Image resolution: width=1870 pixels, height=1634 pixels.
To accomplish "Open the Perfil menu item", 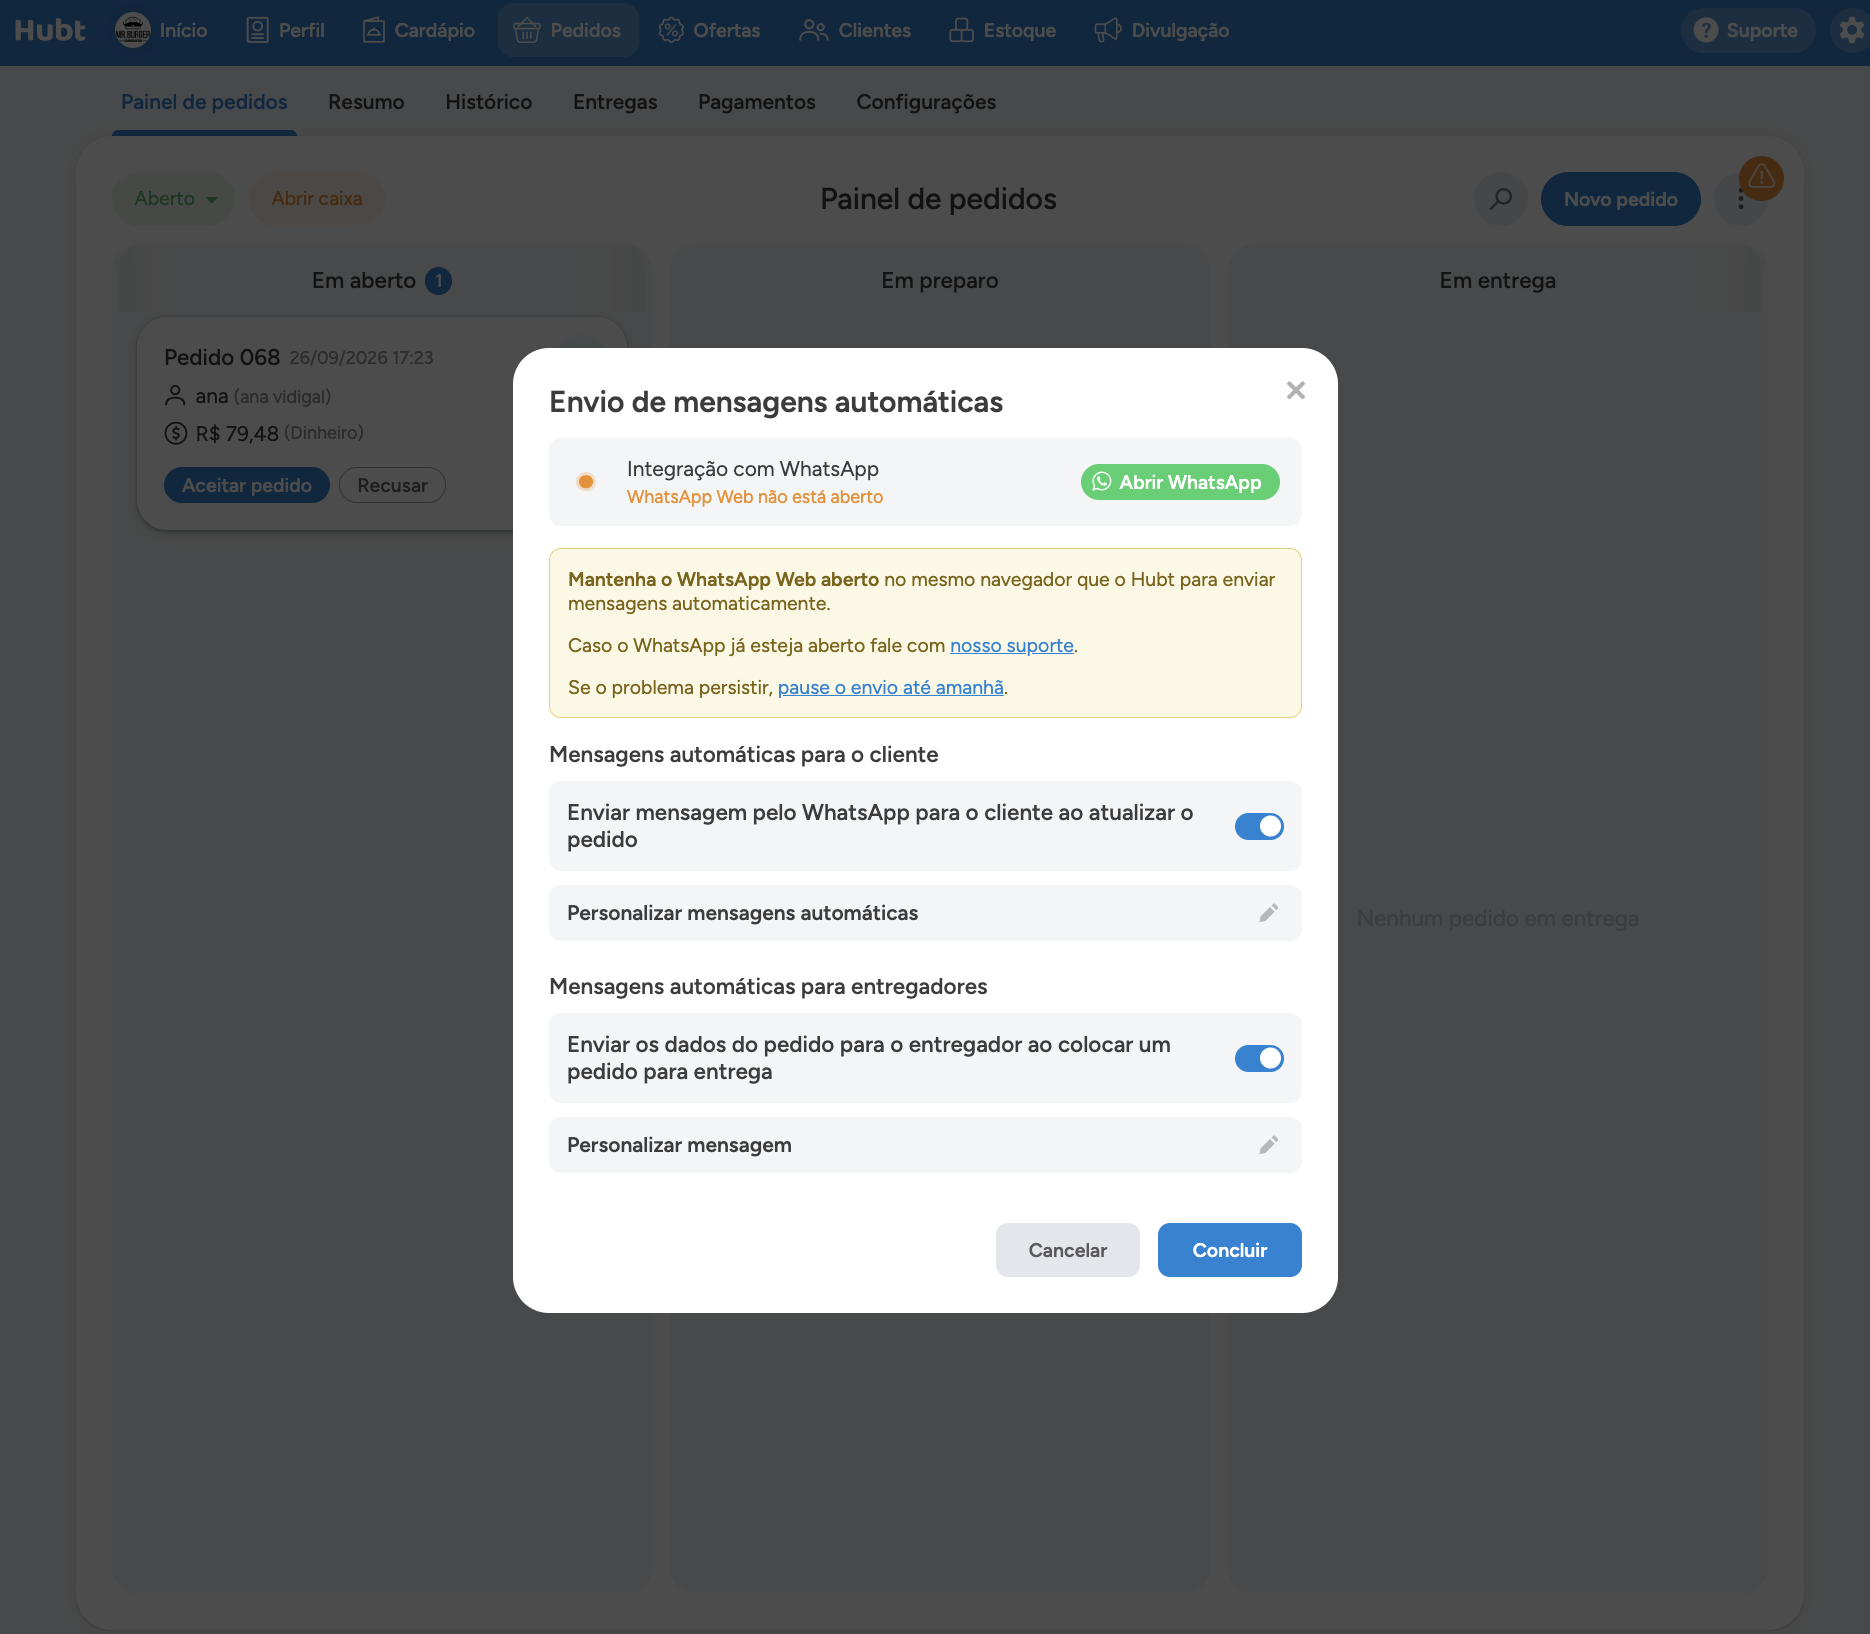I will (285, 30).
